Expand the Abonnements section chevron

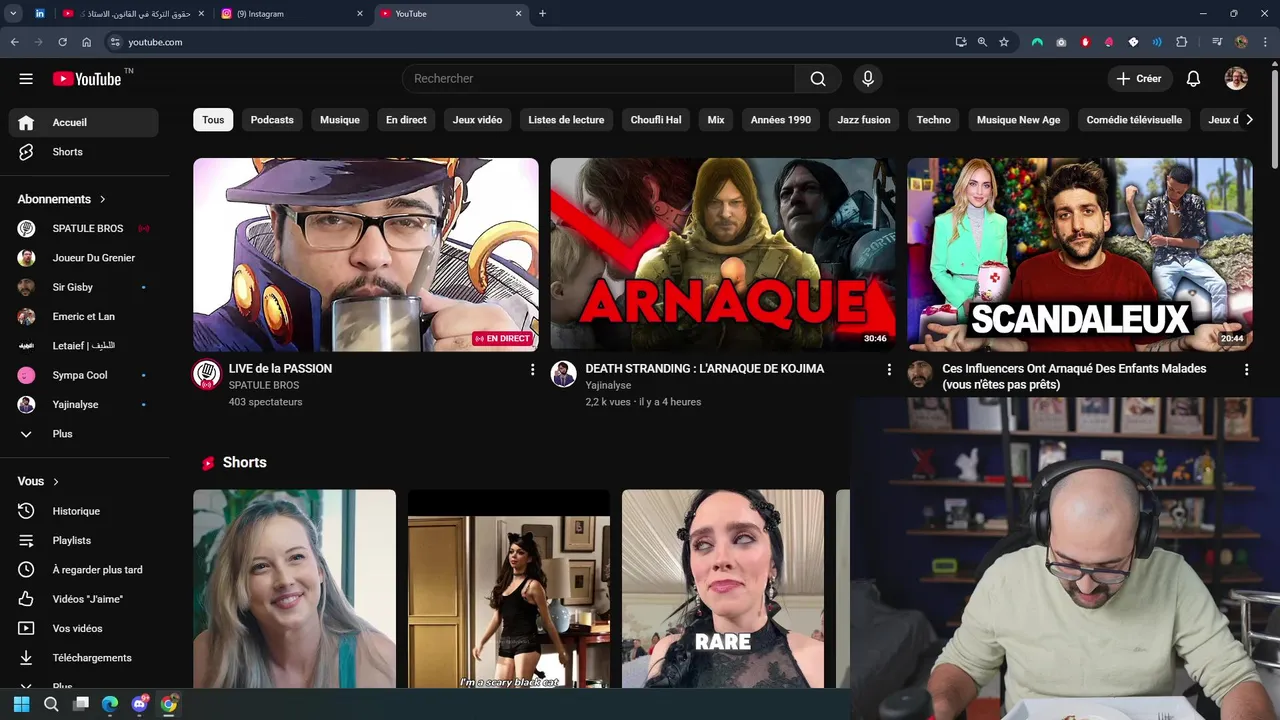(102, 199)
